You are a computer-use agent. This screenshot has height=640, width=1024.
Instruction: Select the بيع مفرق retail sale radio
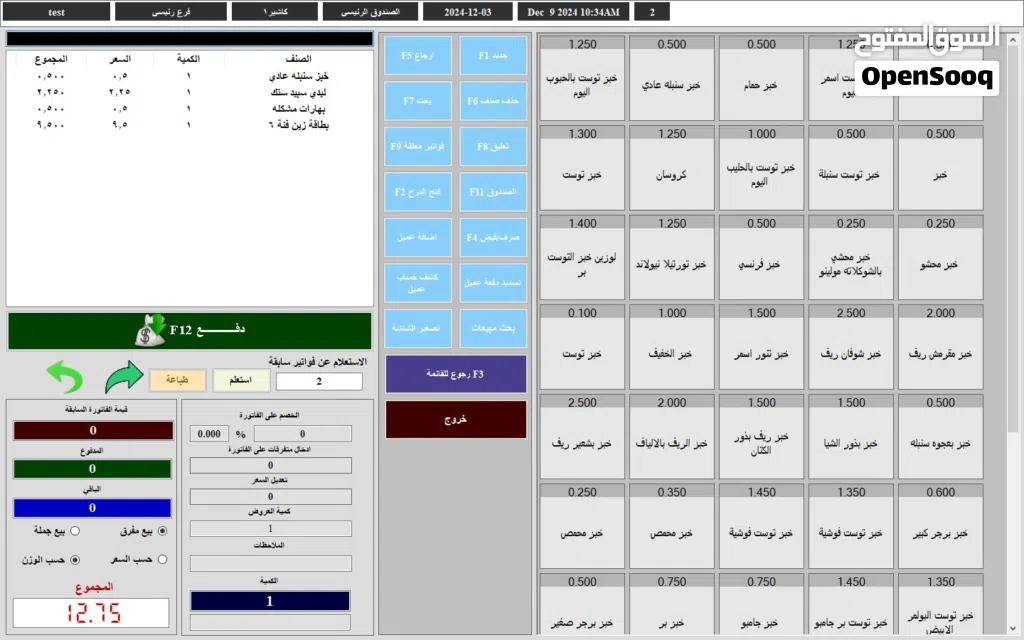point(163,531)
